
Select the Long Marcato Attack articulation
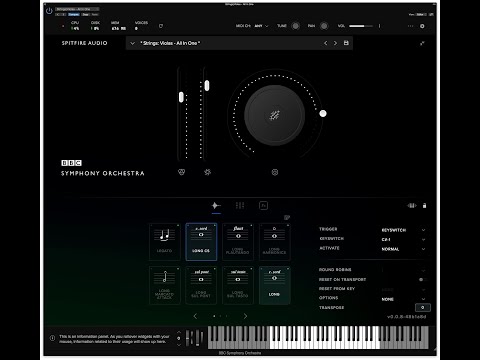pos(165,285)
